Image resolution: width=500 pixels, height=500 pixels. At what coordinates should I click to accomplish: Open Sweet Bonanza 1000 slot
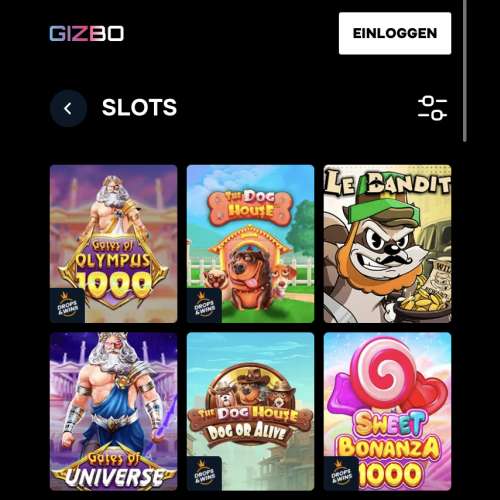pos(387,411)
